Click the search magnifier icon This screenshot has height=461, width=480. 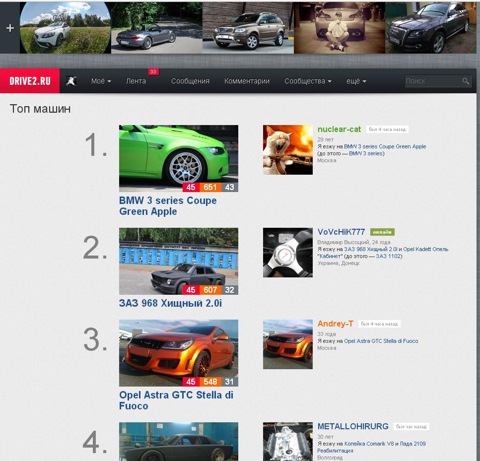coord(466,81)
